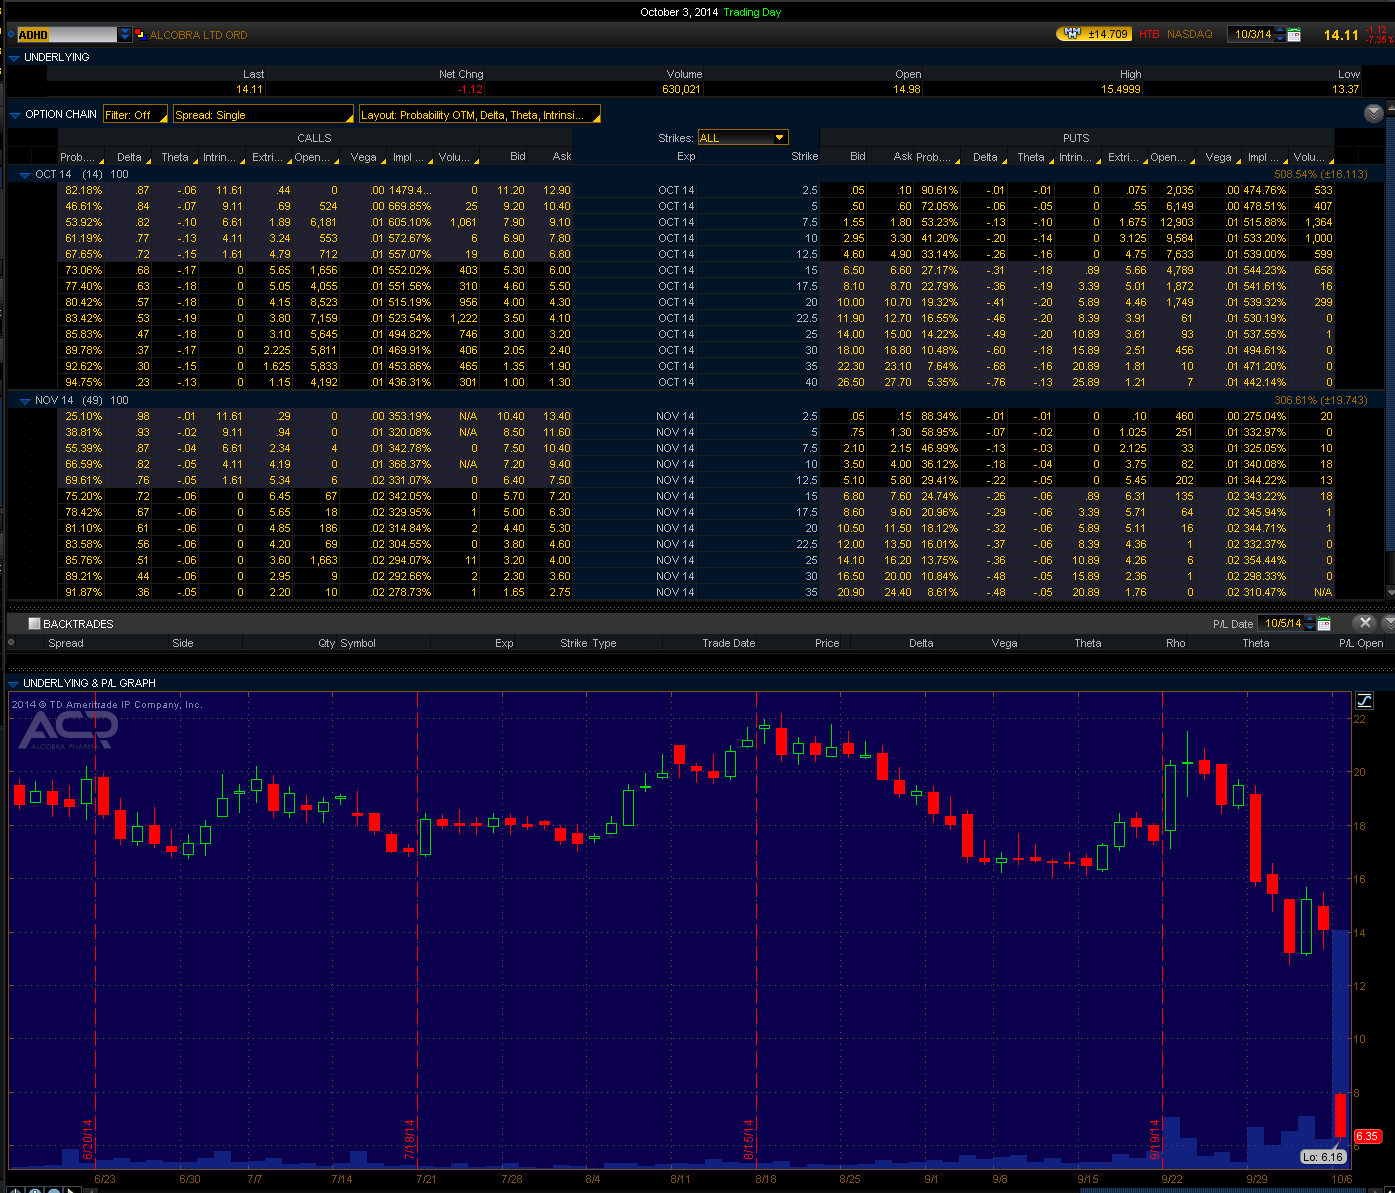Open the calendar icon beside P/L Date

(1324, 623)
